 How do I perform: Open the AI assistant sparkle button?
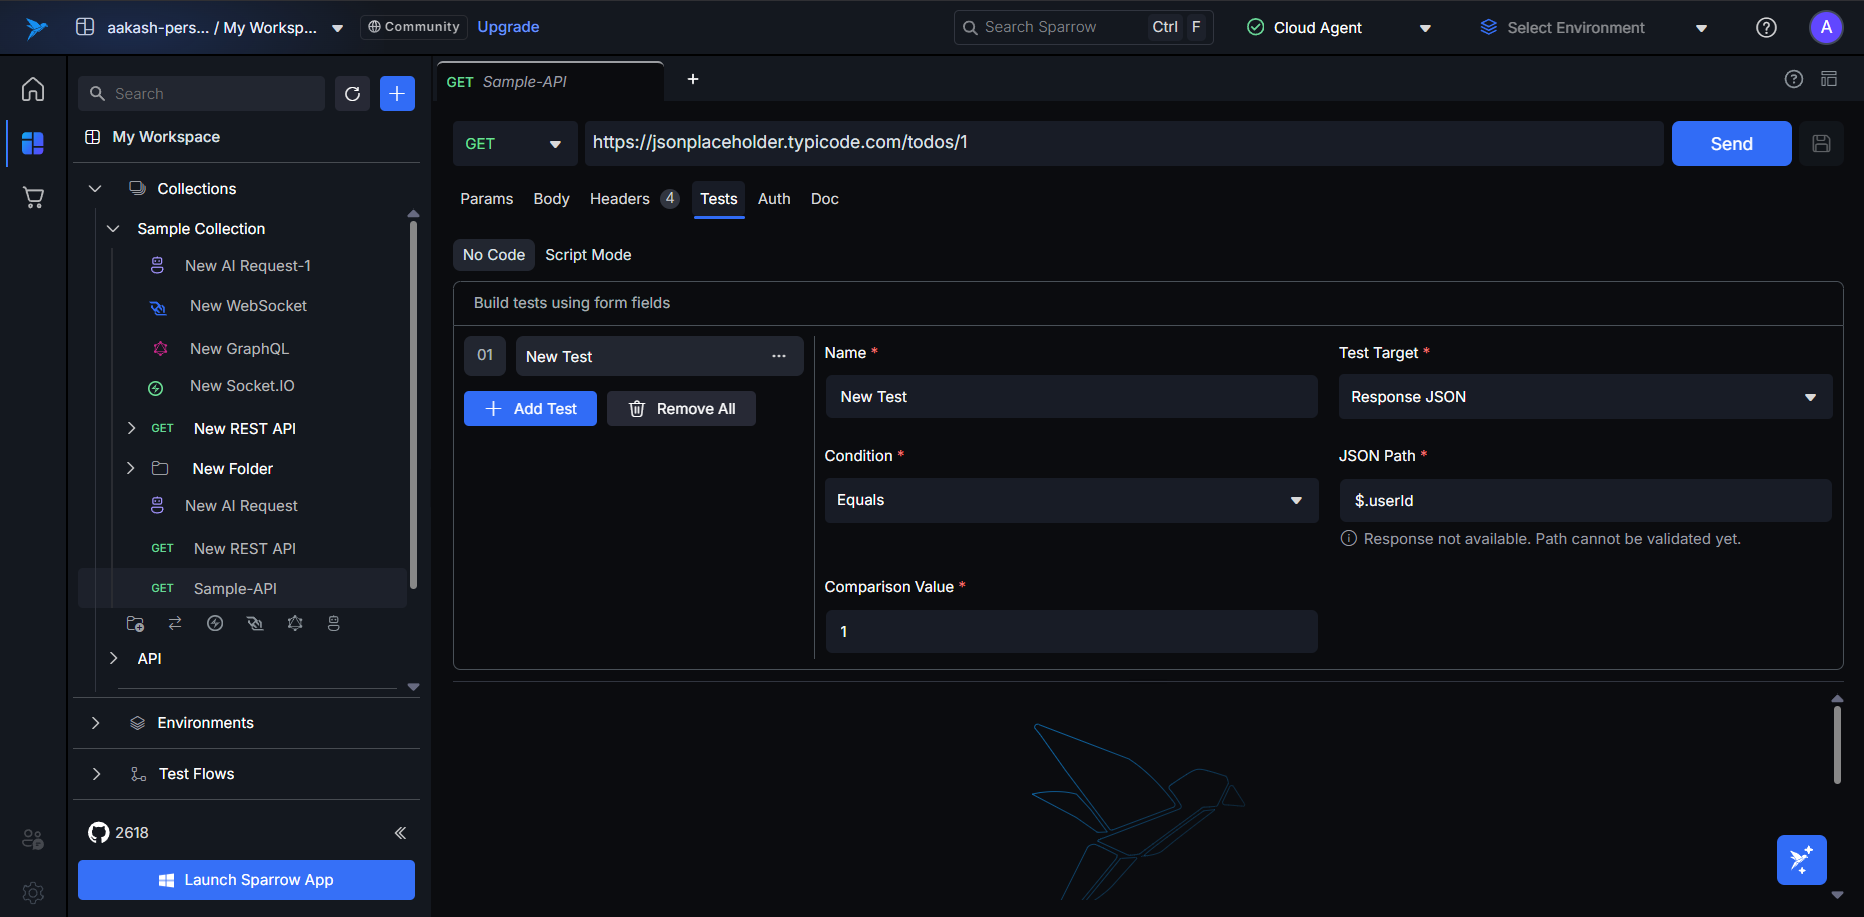[x=1801, y=860]
